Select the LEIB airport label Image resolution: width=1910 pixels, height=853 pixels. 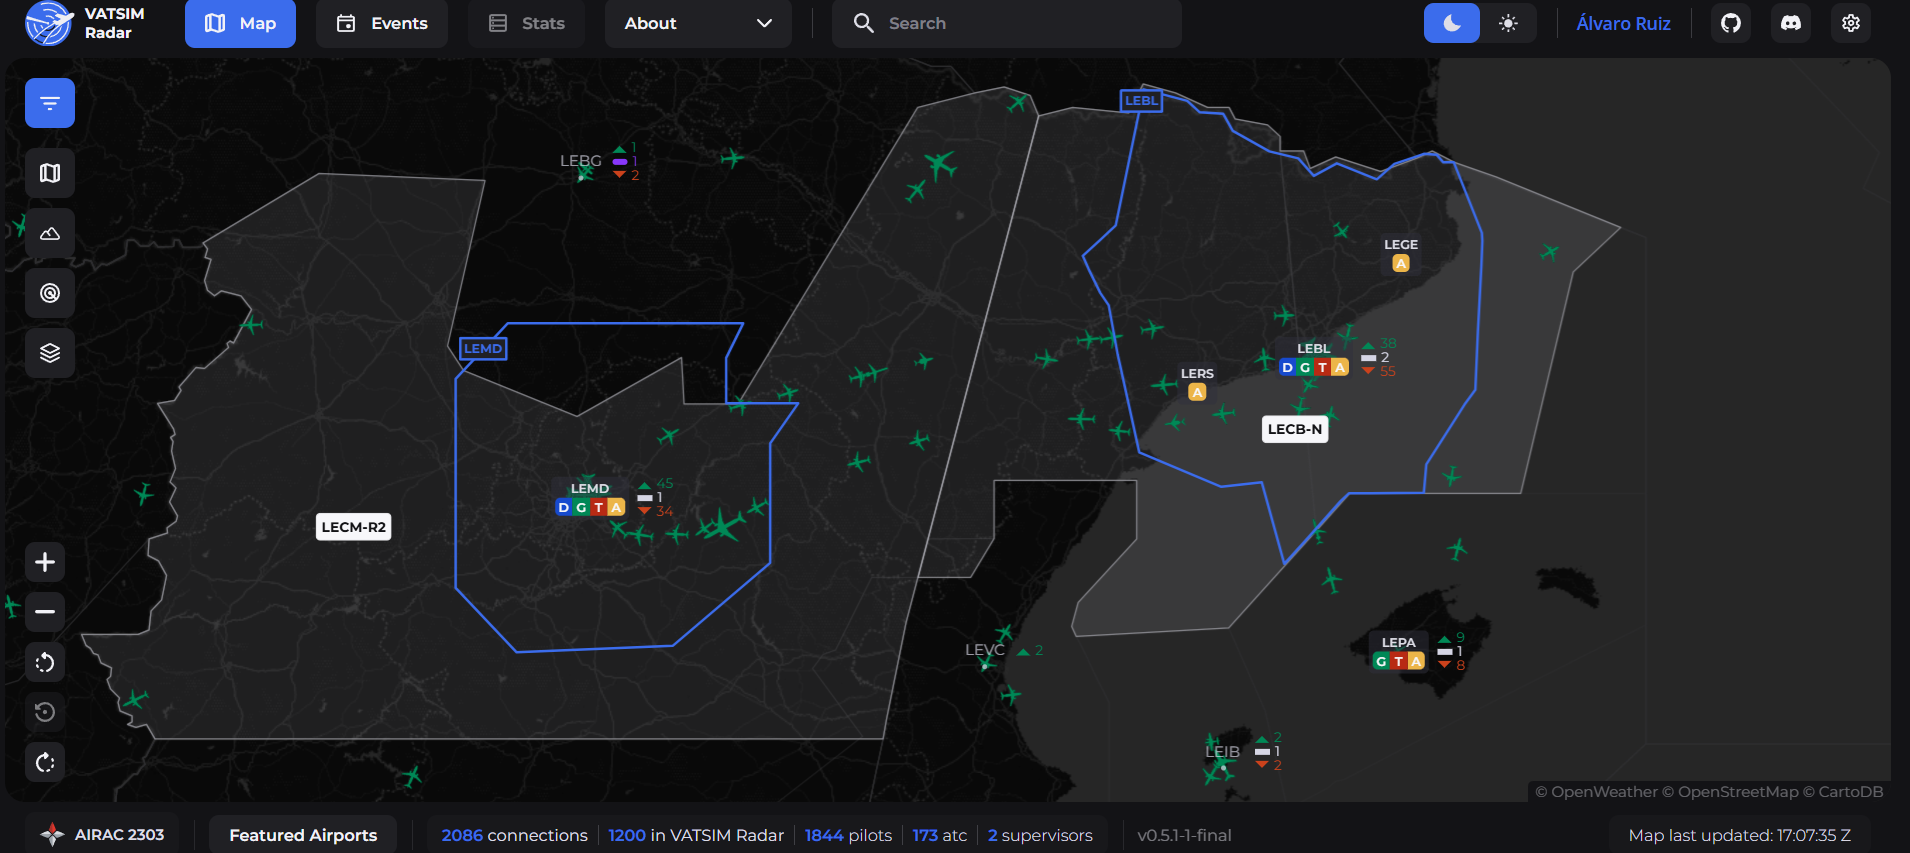click(1222, 752)
